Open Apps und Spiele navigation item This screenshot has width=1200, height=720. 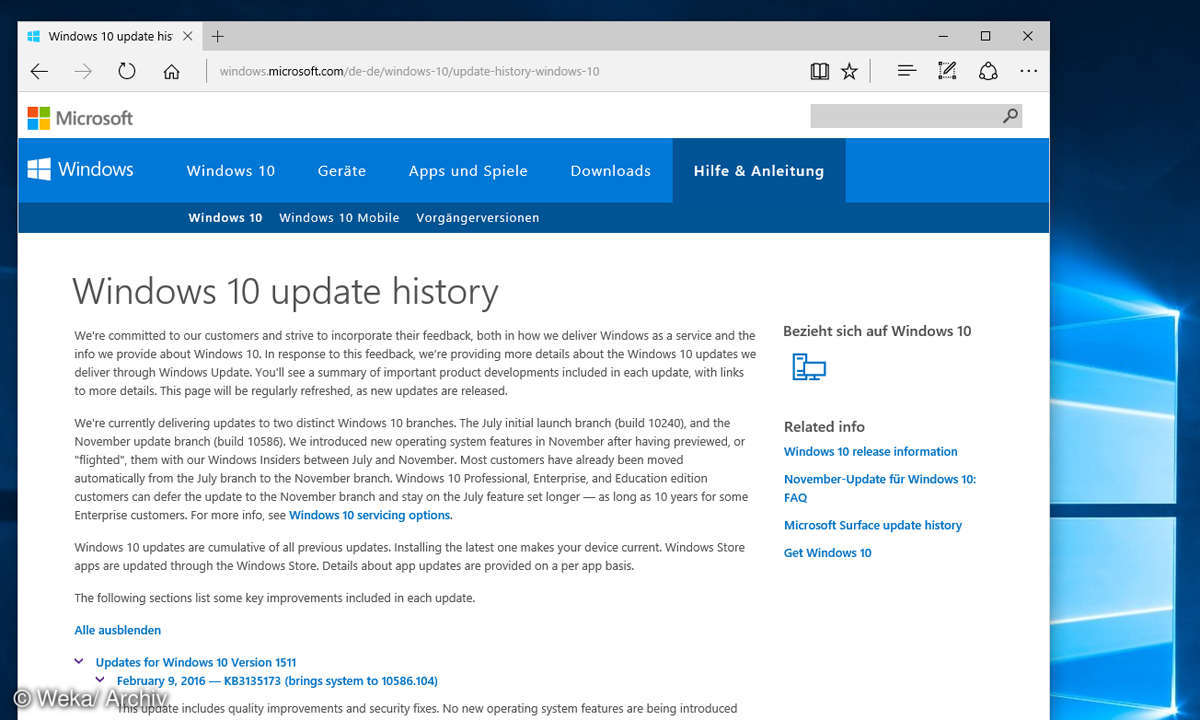[x=468, y=171]
